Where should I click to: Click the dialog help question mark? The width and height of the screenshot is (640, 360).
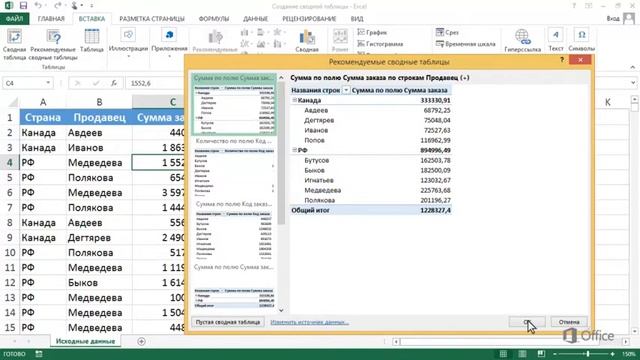pyautogui.click(x=562, y=60)
